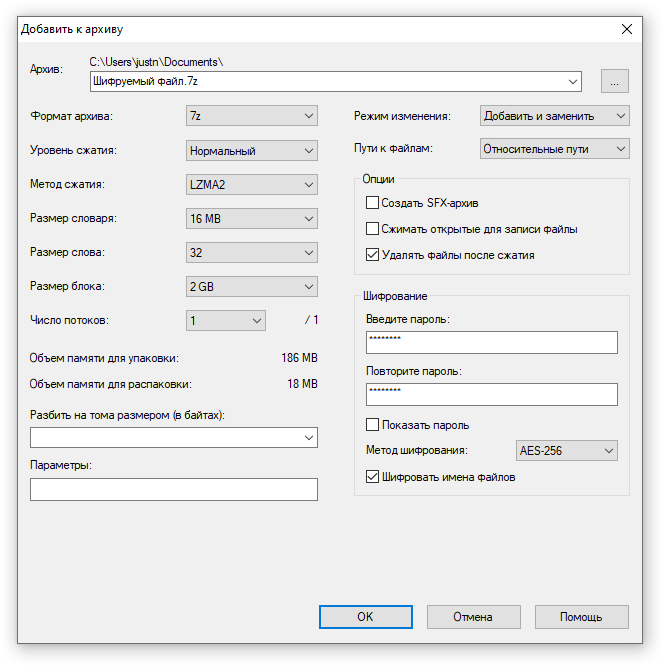Screen dimensions: 664x666
Task: Open the Формат архива dropdown
Action: coord(251,116)
